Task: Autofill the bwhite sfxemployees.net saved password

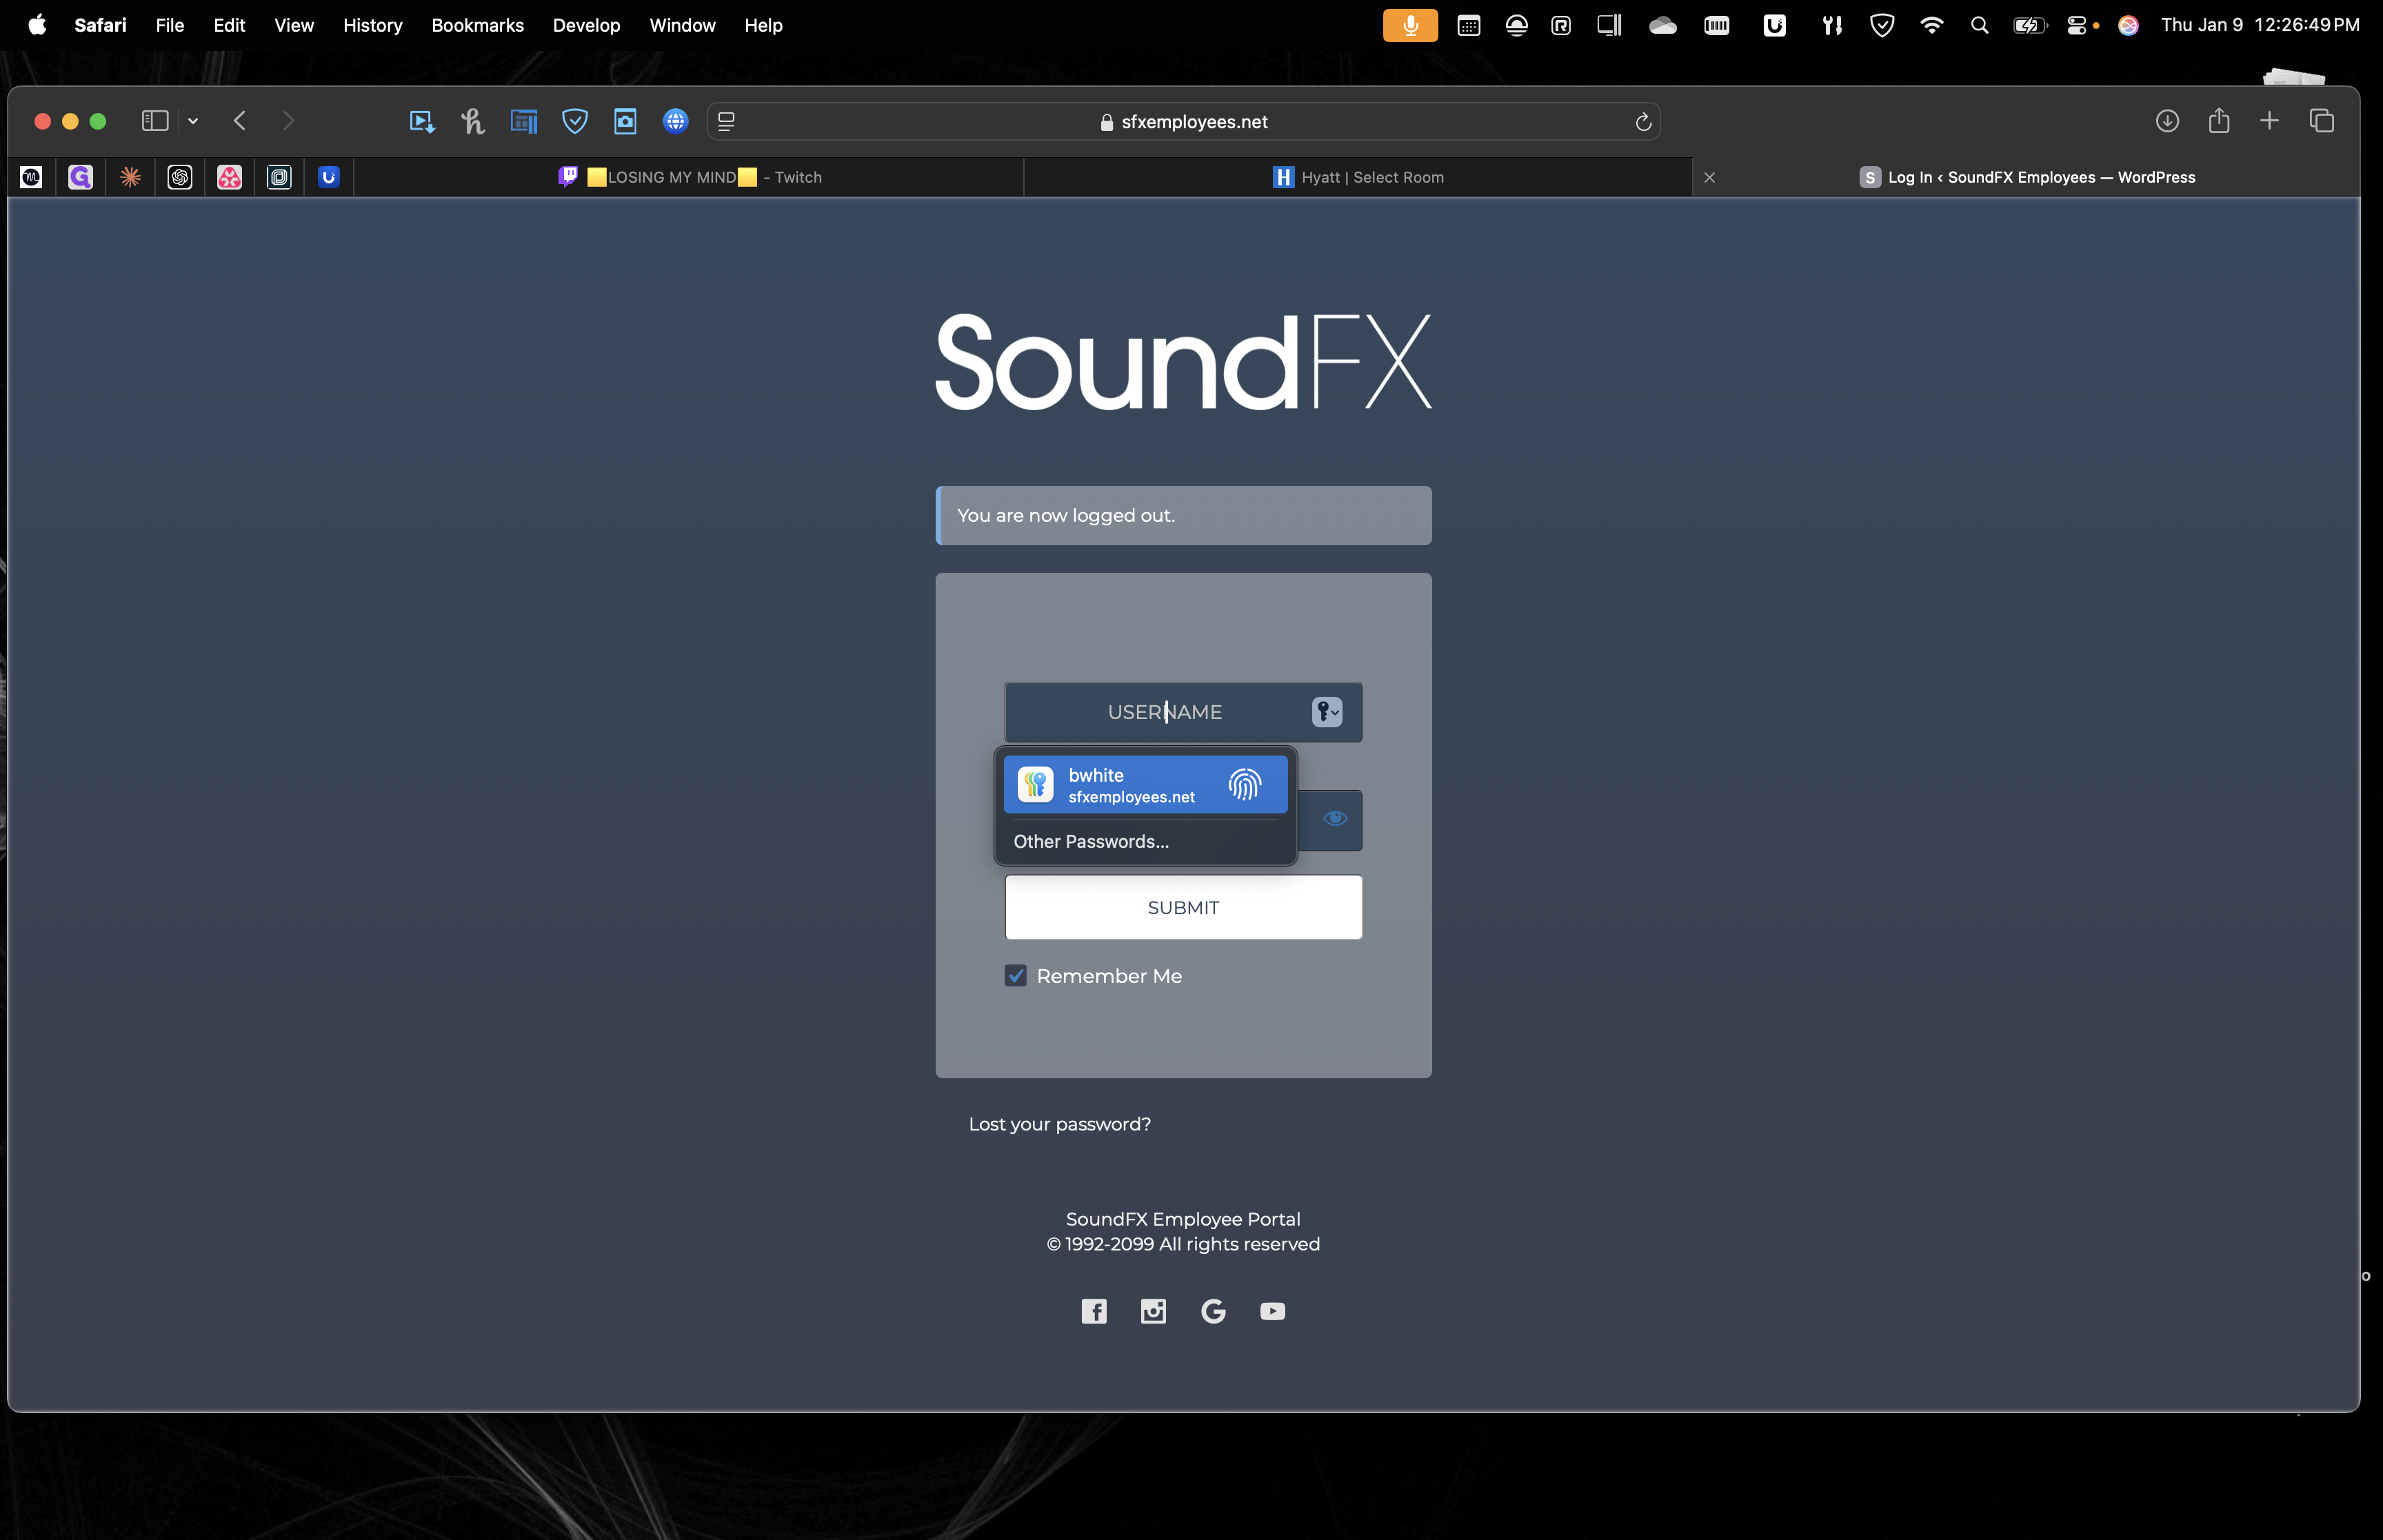Action: point(1146,785)
